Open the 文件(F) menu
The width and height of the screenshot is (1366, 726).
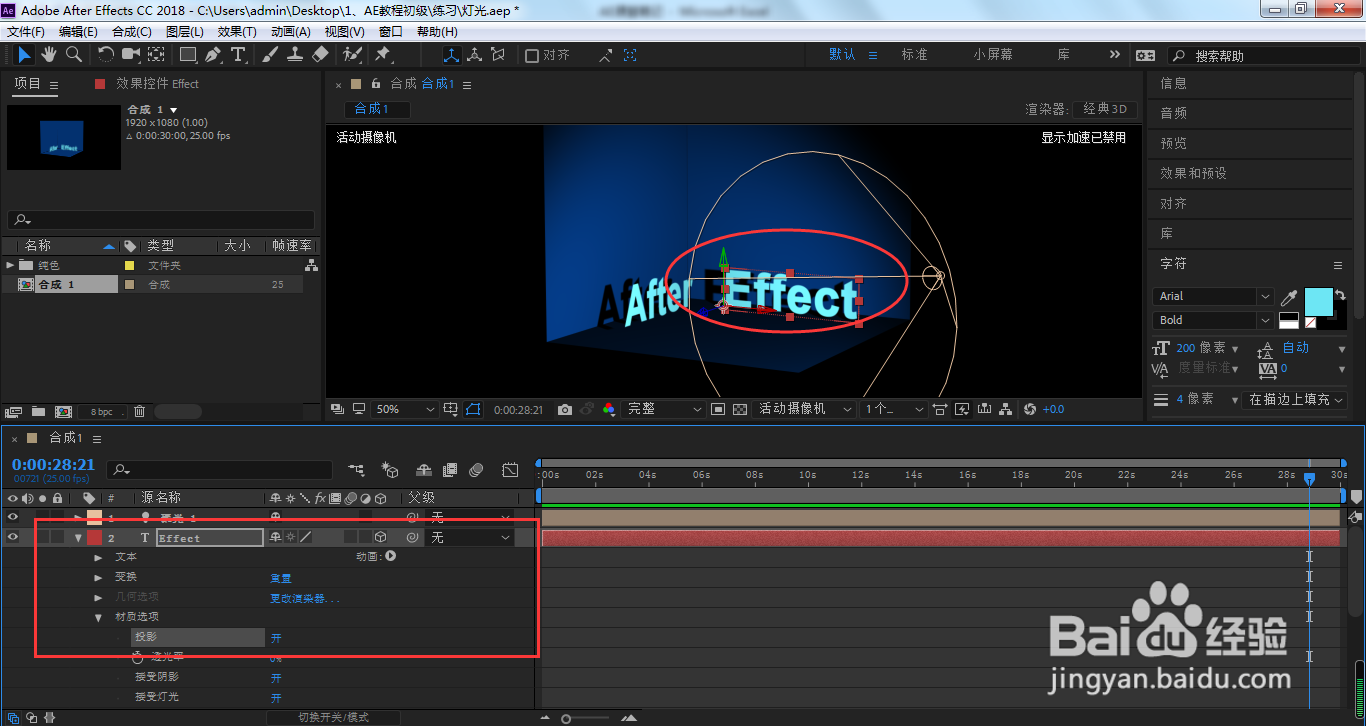(x=26, y=31)
